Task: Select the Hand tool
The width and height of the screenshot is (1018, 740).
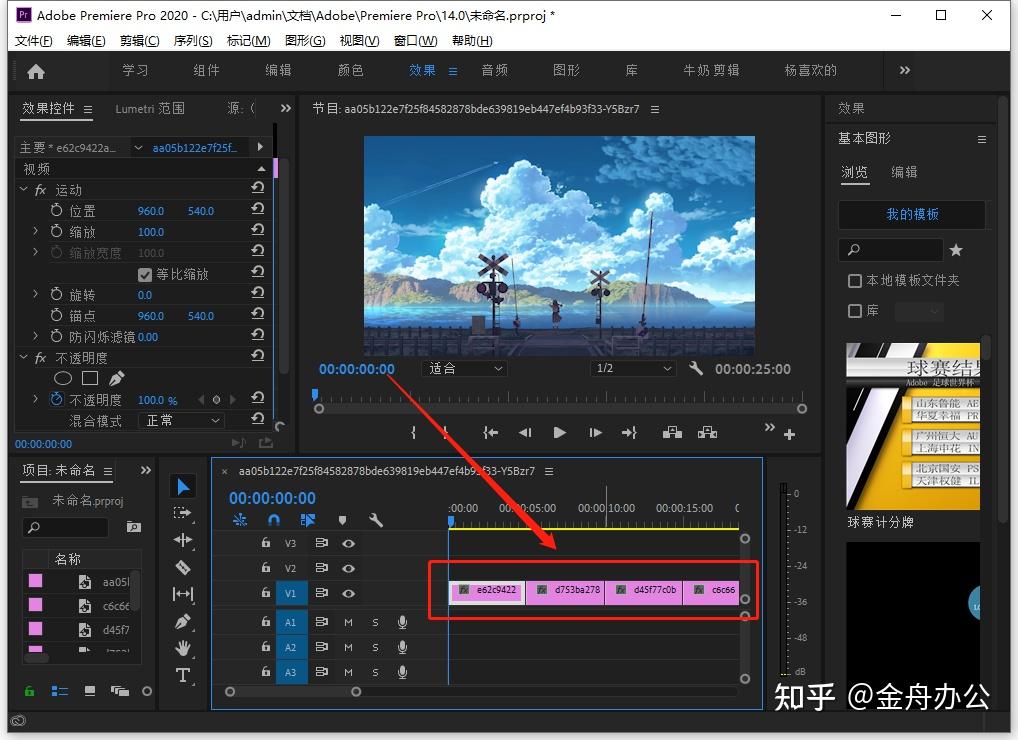Action: (x=183, y=648)
